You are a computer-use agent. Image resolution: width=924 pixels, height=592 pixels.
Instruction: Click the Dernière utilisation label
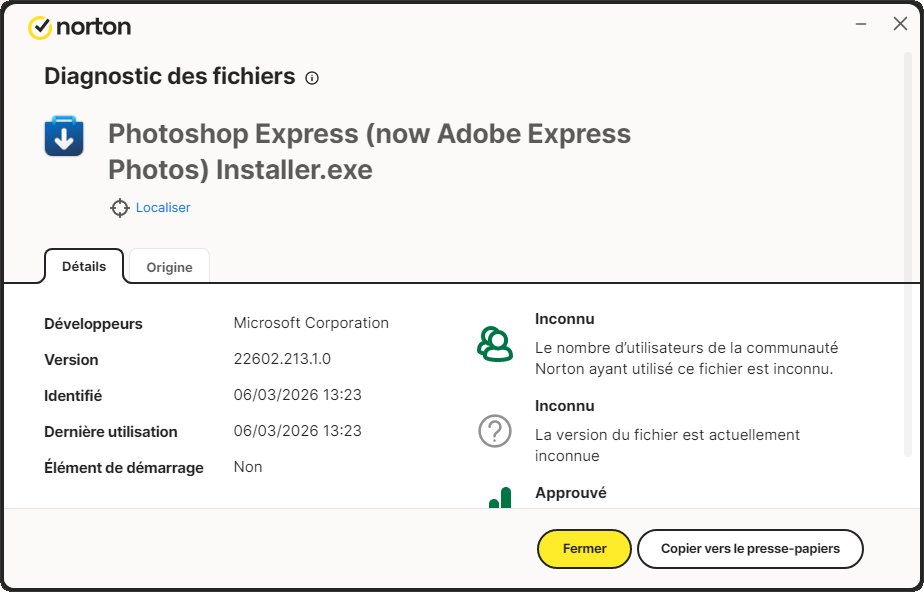[x=111, y=432]
